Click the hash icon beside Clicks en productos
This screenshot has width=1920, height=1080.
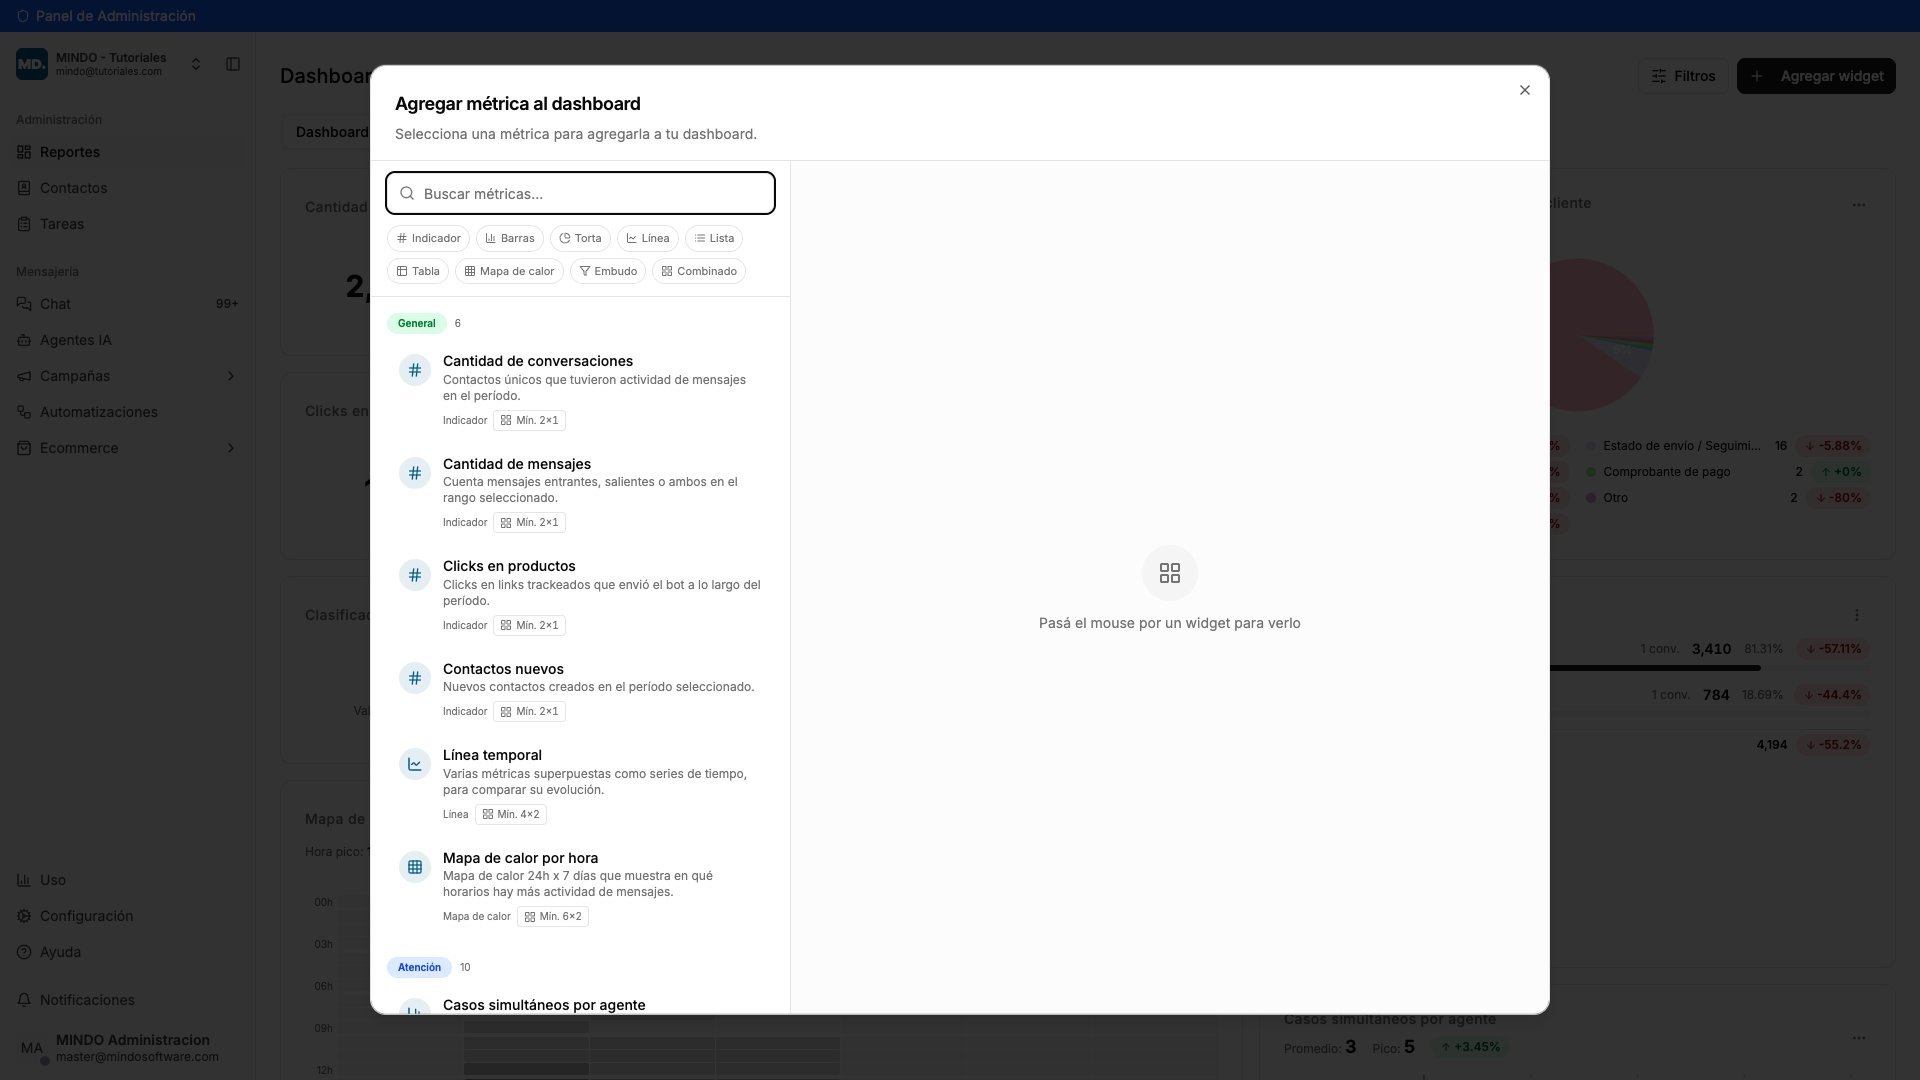415,575
